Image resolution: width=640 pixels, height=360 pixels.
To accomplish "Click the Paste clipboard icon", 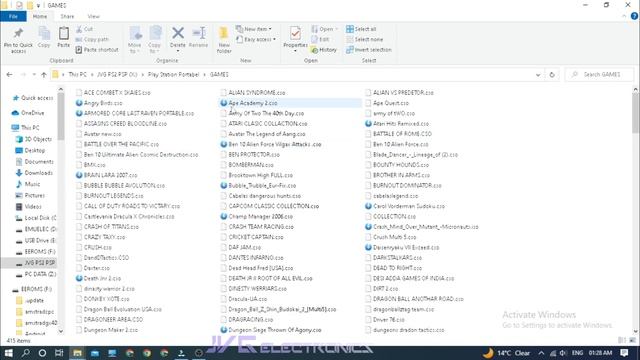I will pyautogui.click(x=63, y=33).
